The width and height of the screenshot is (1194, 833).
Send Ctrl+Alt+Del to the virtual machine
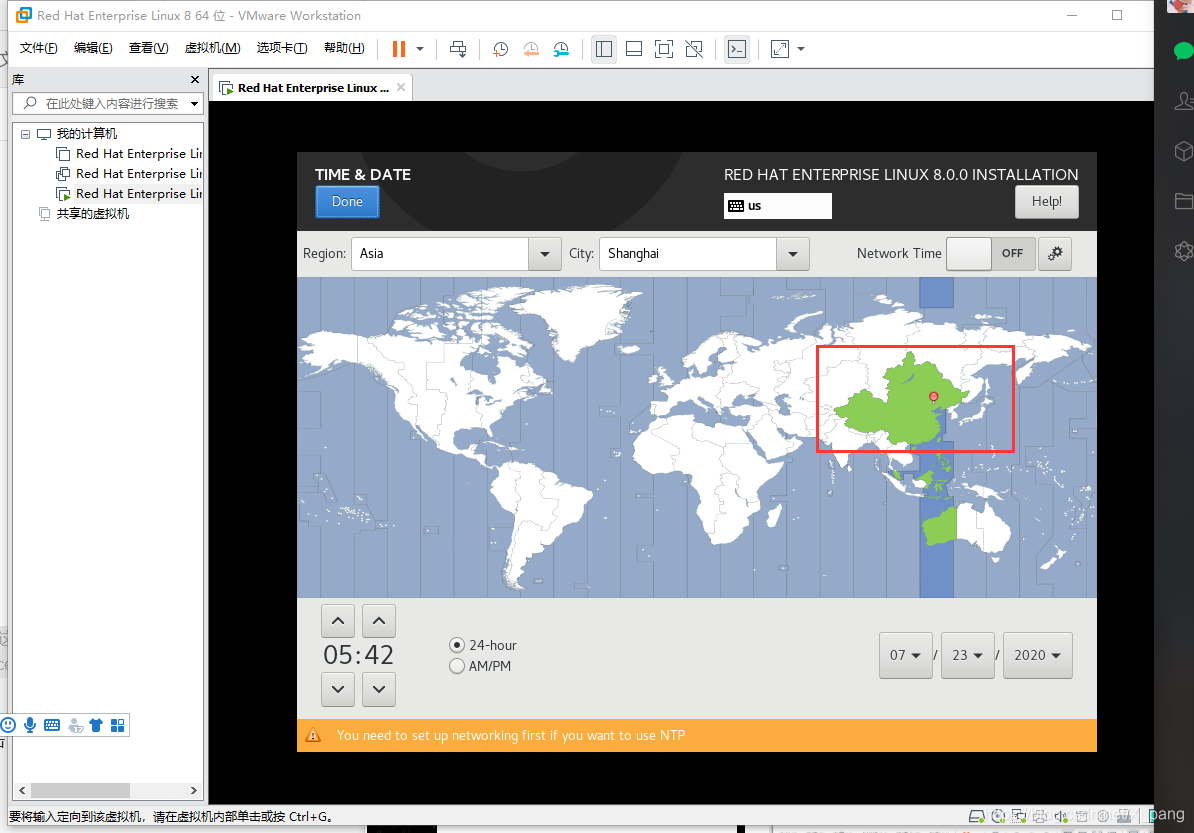pyautogui.click(x=458, y=49)
